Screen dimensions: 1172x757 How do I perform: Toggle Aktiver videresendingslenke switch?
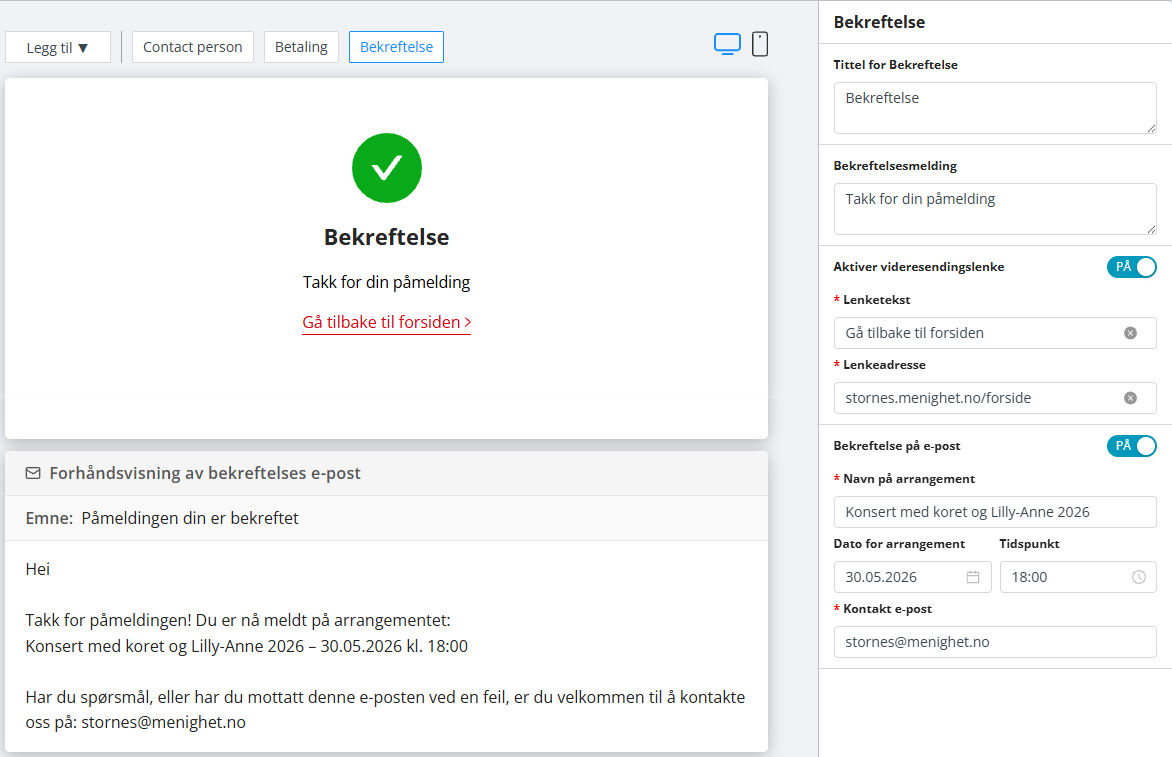1131,267
